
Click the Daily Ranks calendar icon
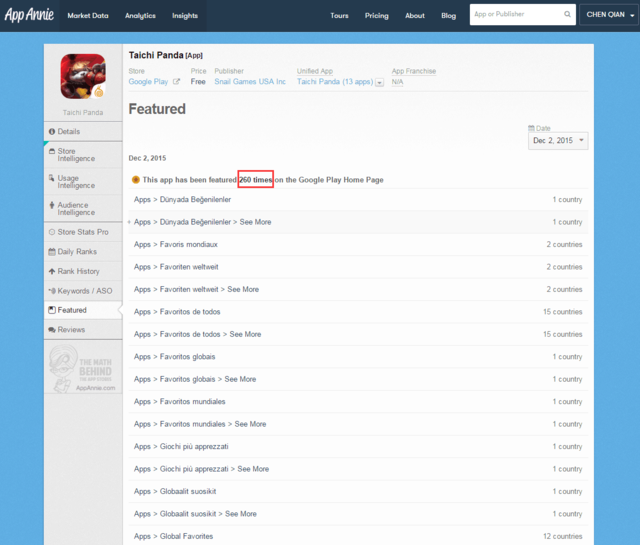pos(52,251)
